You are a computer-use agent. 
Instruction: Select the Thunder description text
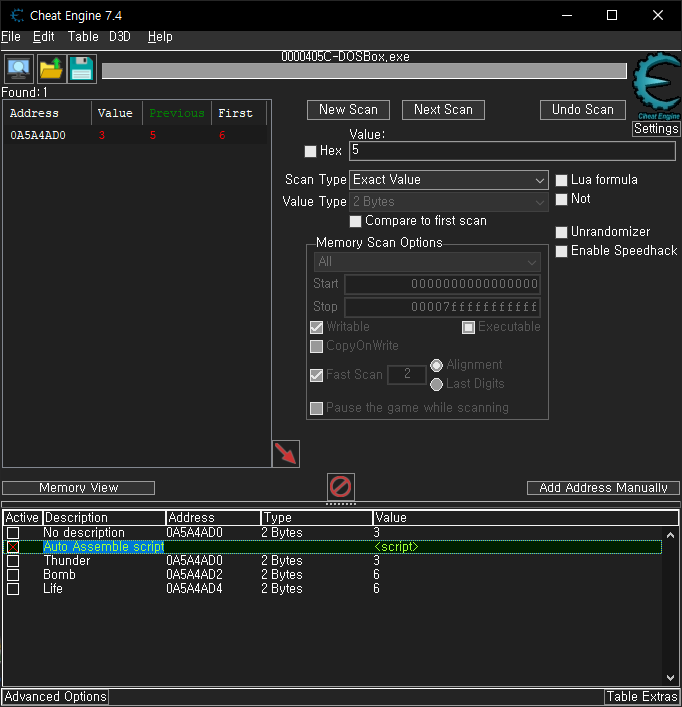[x=67, y=561]
